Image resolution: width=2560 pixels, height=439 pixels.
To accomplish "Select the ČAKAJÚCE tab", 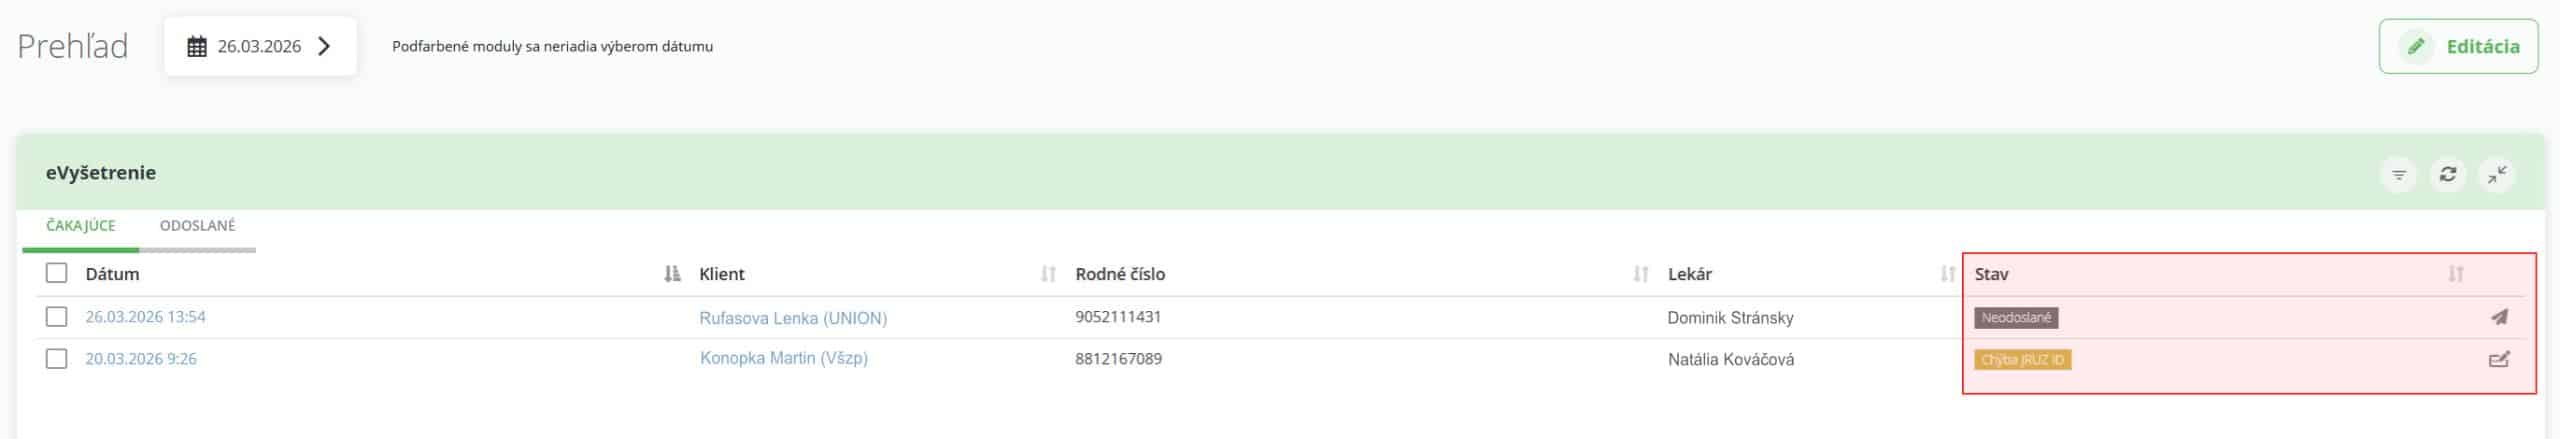I will coord(81,226).
